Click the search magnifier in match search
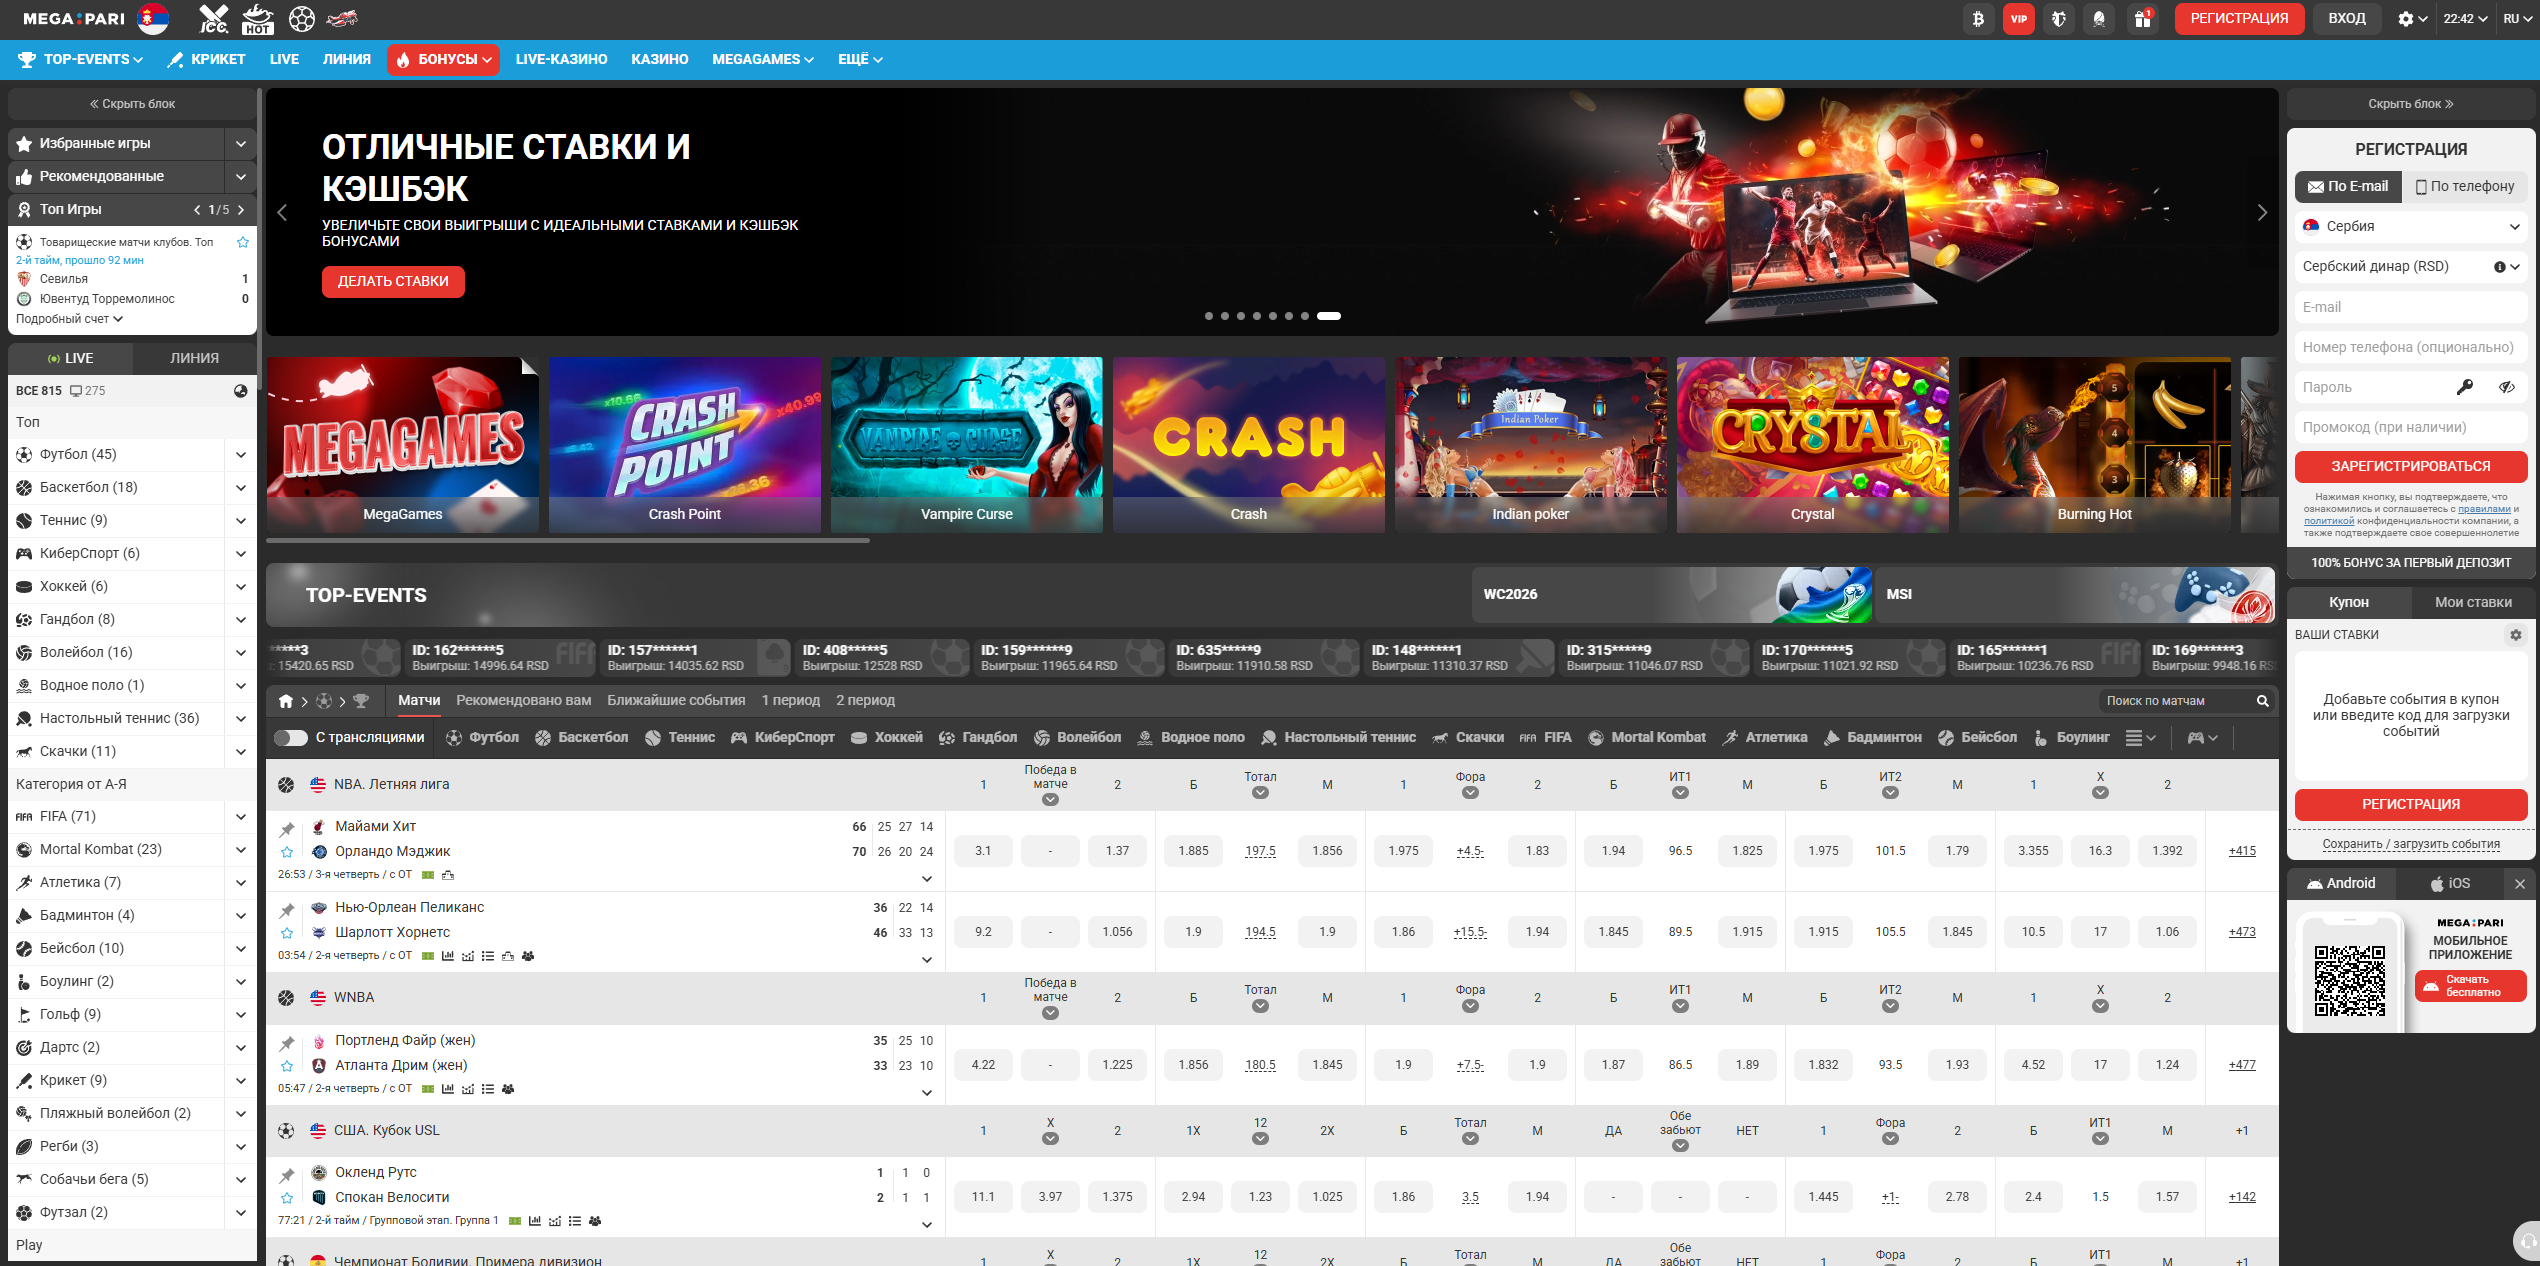The height and width of the screenshot is (1266, 2540). [x=2262, y=701]
